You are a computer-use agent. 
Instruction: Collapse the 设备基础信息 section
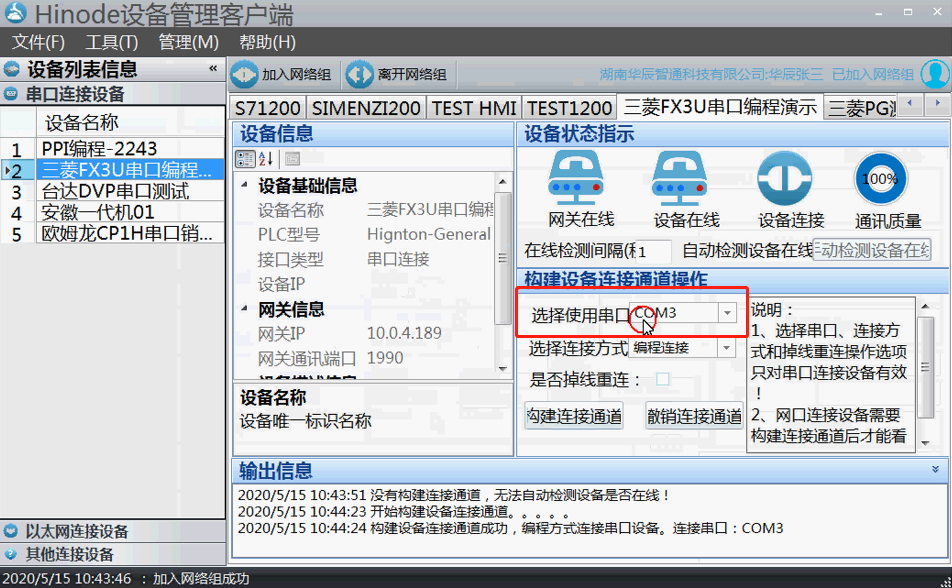[242, 186]
